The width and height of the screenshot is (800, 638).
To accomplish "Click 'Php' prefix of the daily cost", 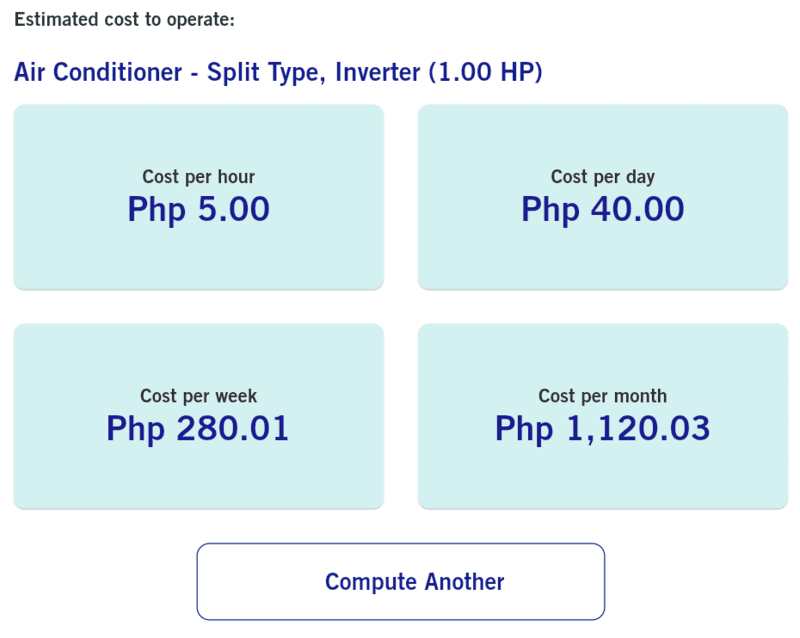I will click(550, 209).
